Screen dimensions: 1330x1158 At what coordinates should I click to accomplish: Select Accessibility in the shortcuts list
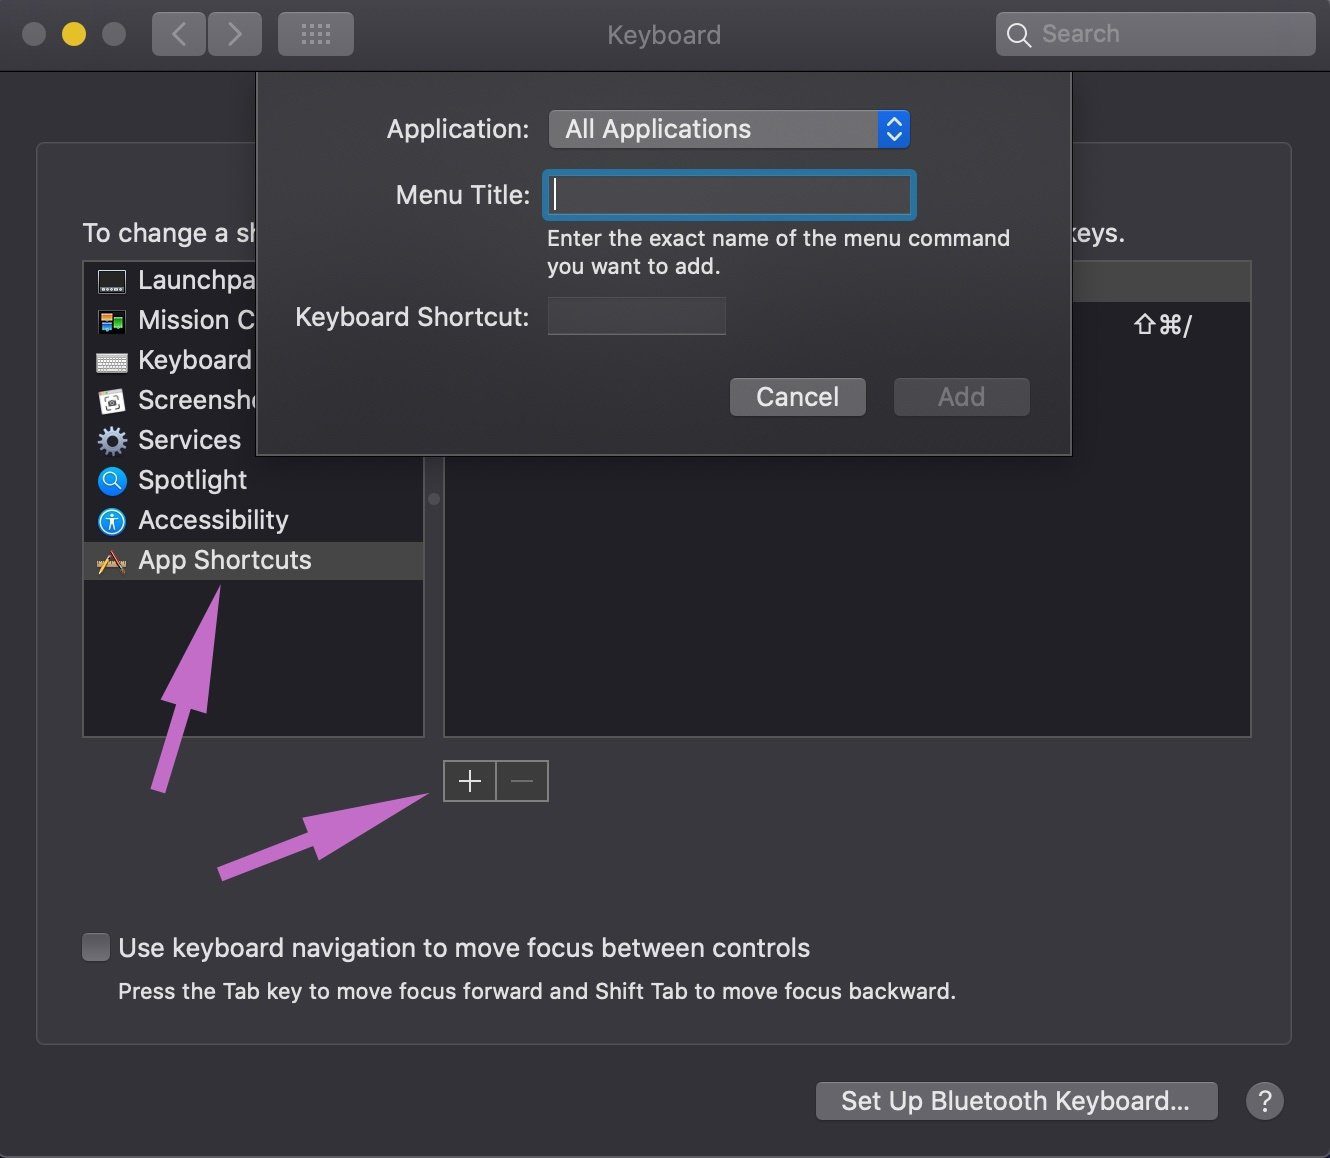coord(254,521)
